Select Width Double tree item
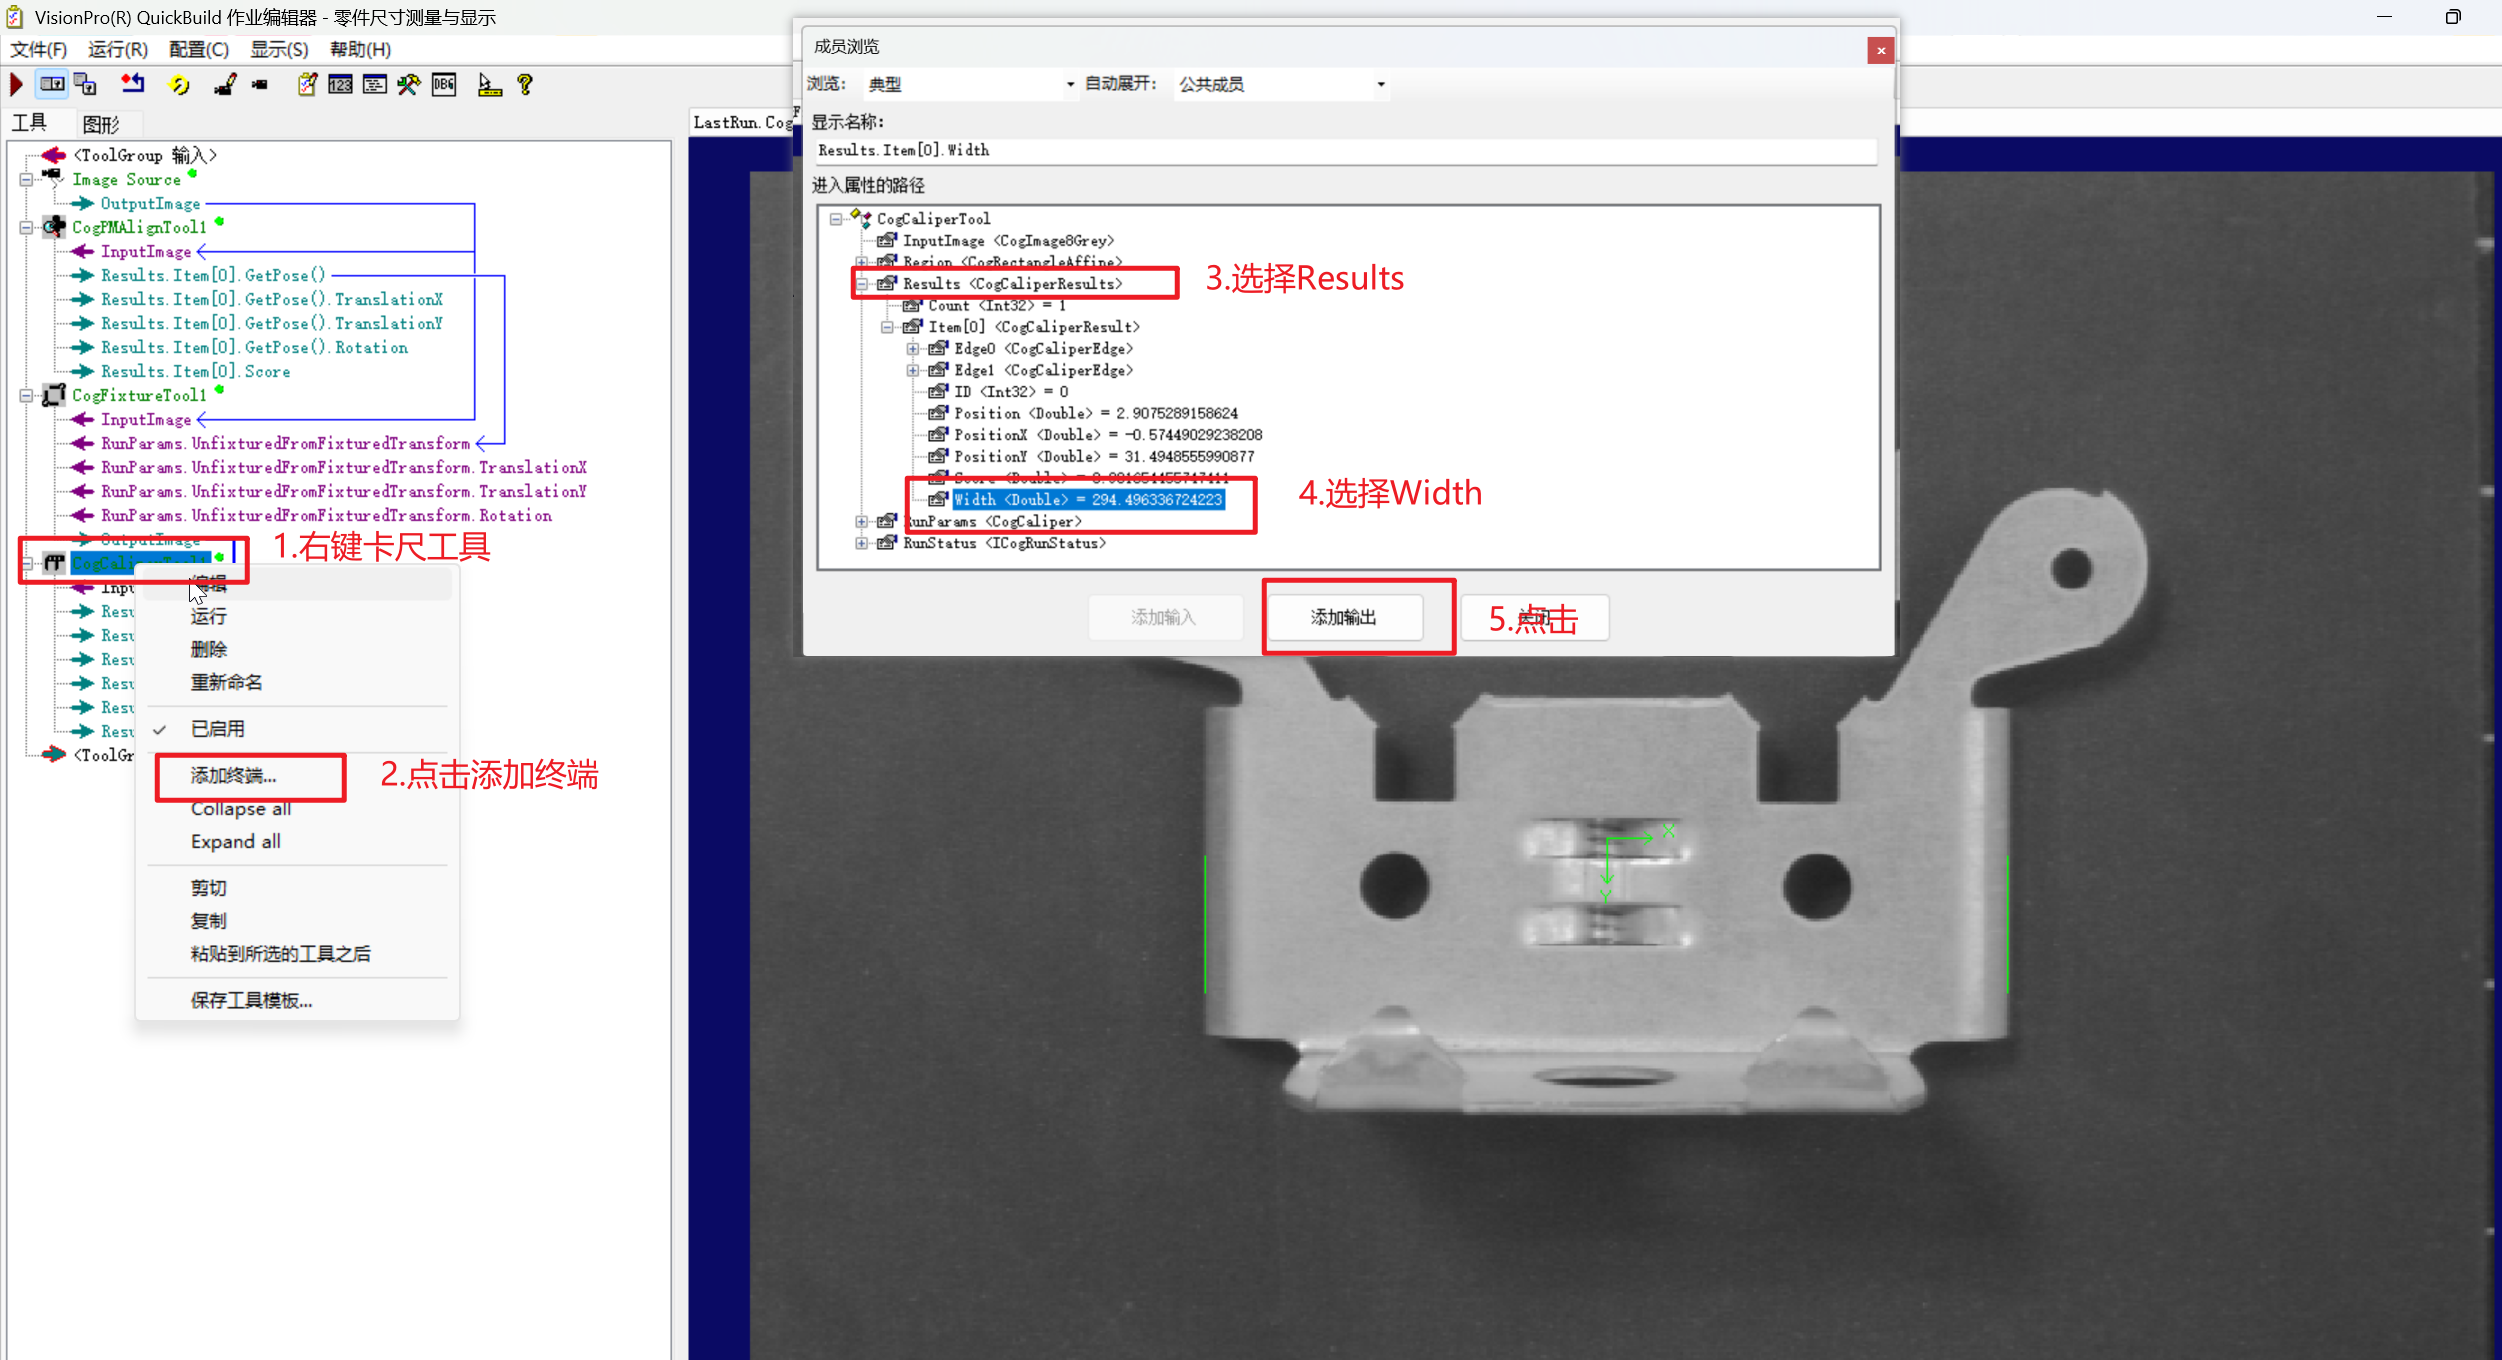The height and width of the screenshot is (1360, 2502). point(1087,500)
